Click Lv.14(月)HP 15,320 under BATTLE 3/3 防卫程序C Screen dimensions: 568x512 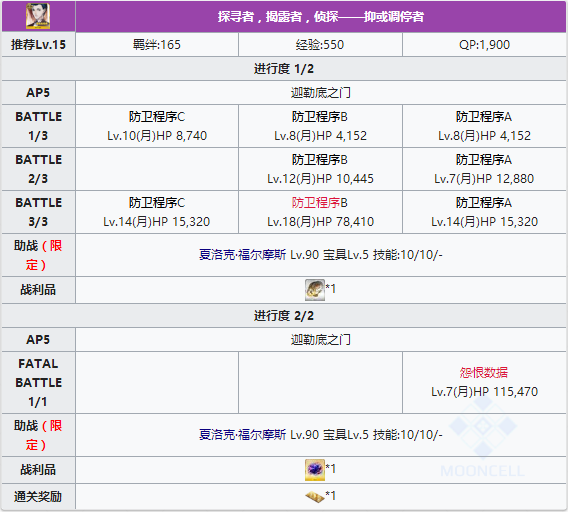pyautogui.click(x=156, y=222)
